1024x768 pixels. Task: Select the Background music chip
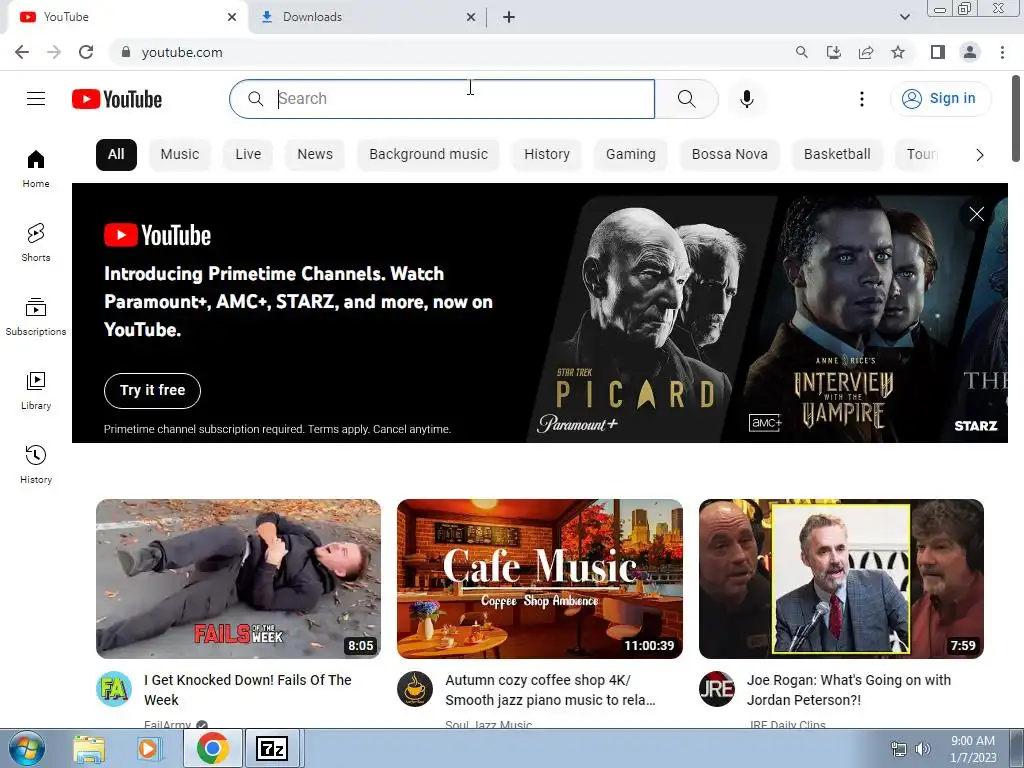point(428,155)
